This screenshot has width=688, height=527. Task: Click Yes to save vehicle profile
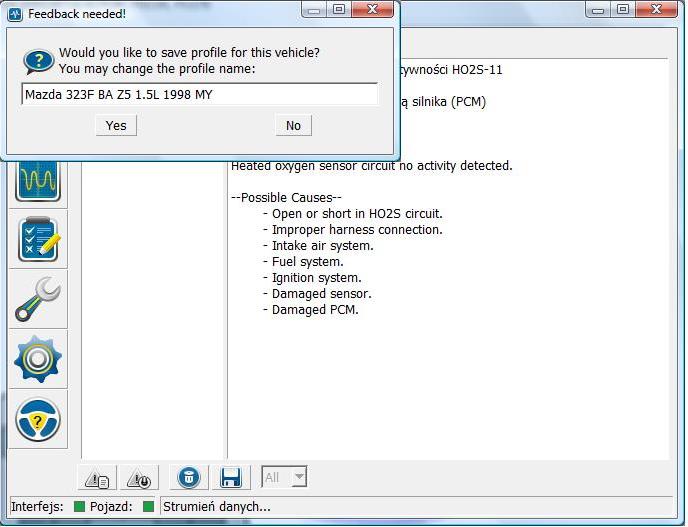coord(116,125)
